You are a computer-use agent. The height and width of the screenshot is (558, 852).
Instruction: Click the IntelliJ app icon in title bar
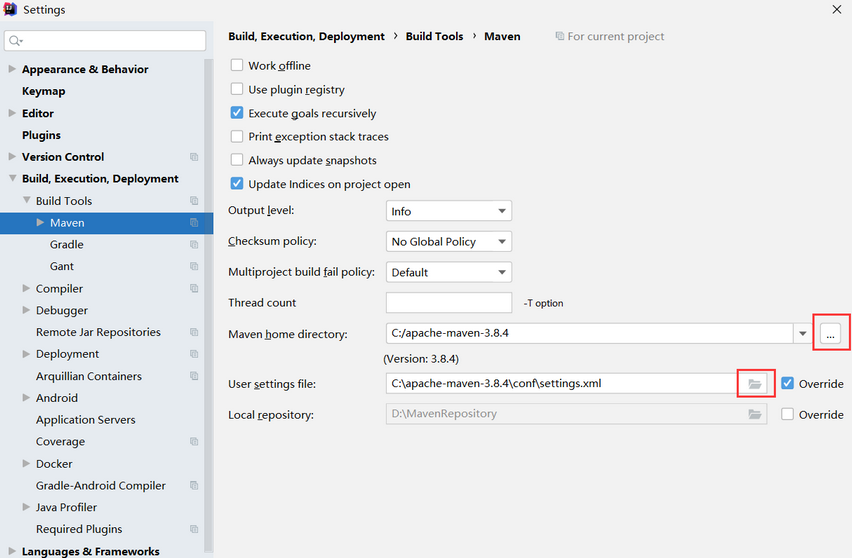tap(10, 9)
